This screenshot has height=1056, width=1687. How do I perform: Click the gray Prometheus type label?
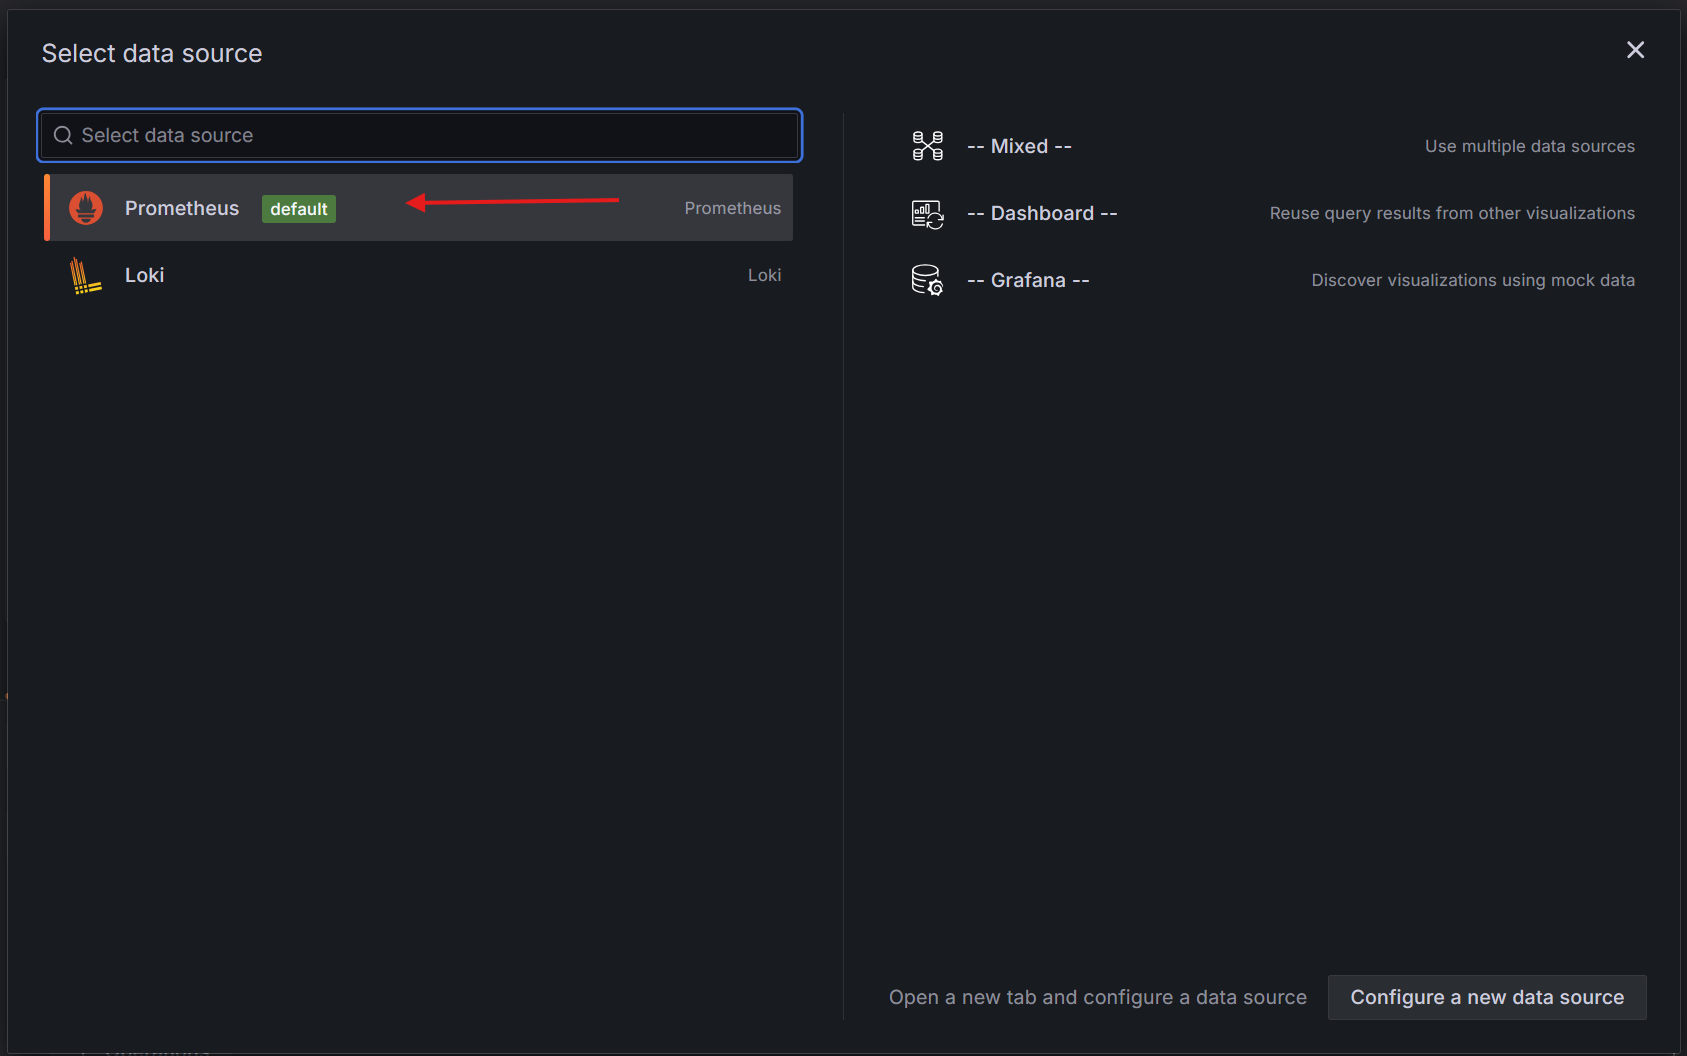click(732, 208)
